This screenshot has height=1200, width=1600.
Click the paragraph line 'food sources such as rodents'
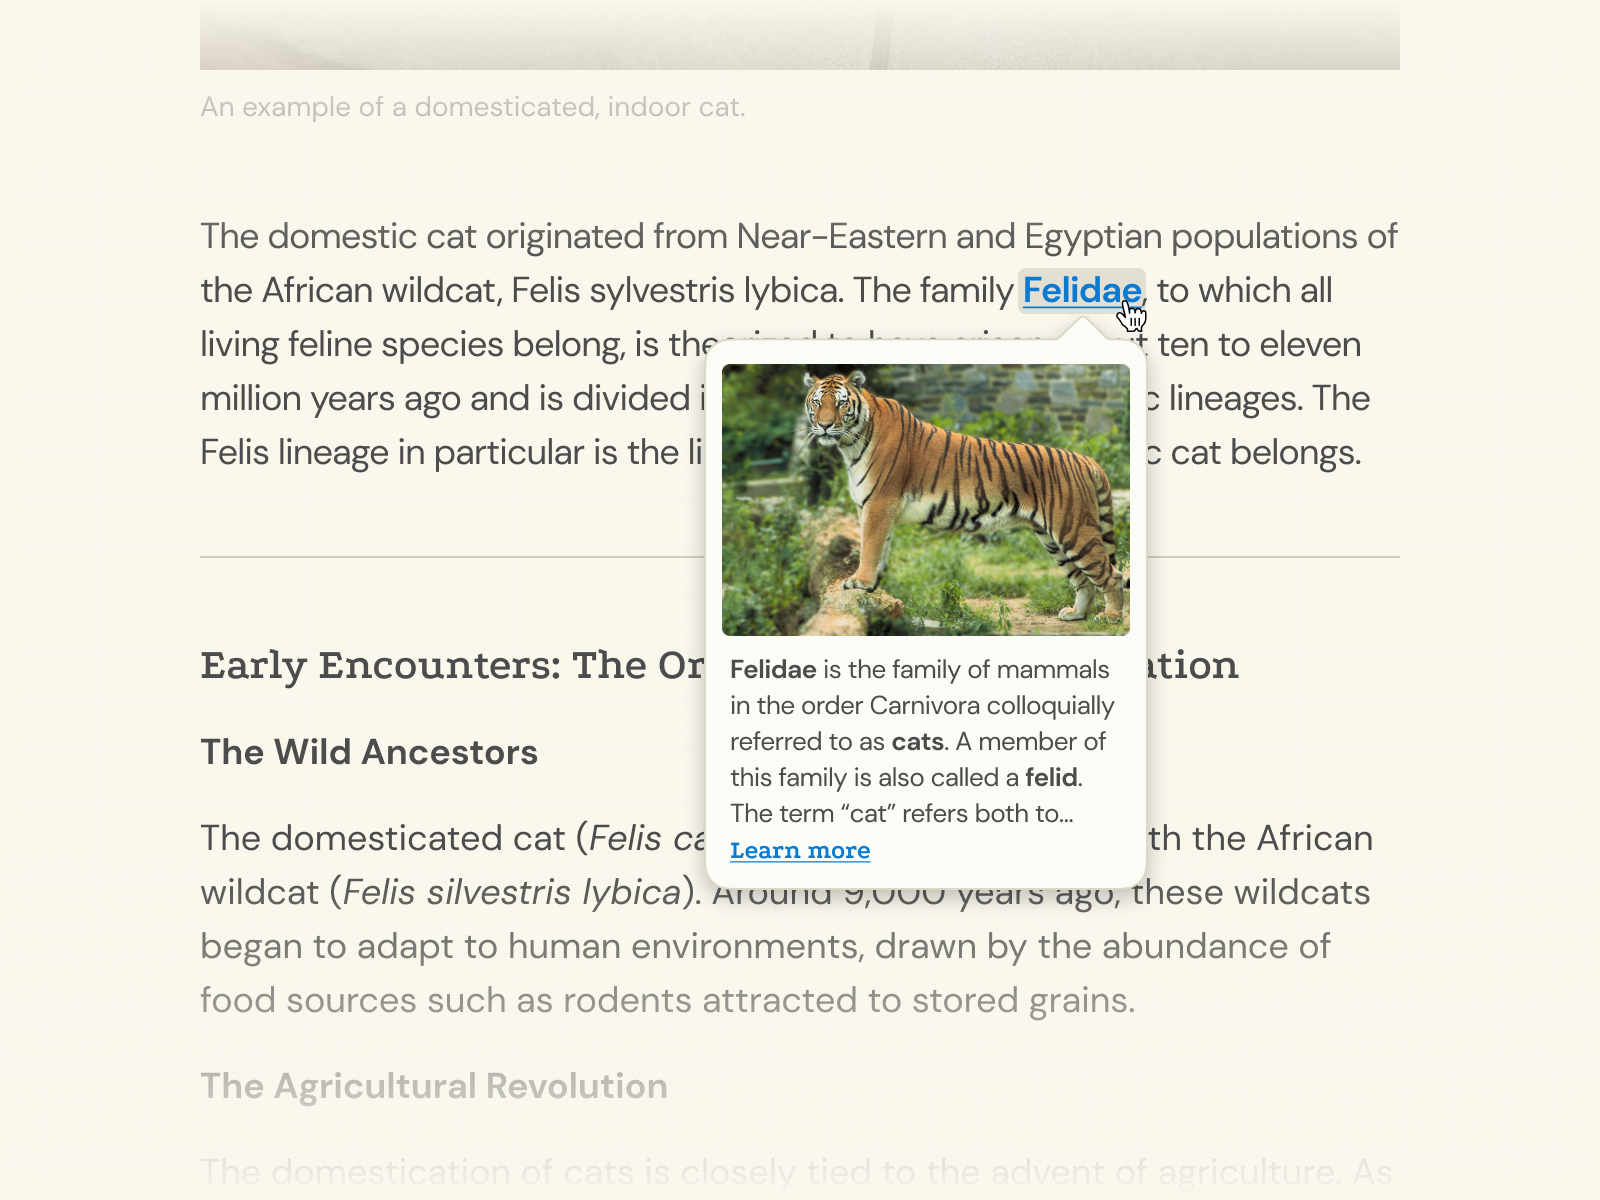[x=667, y=1000]
